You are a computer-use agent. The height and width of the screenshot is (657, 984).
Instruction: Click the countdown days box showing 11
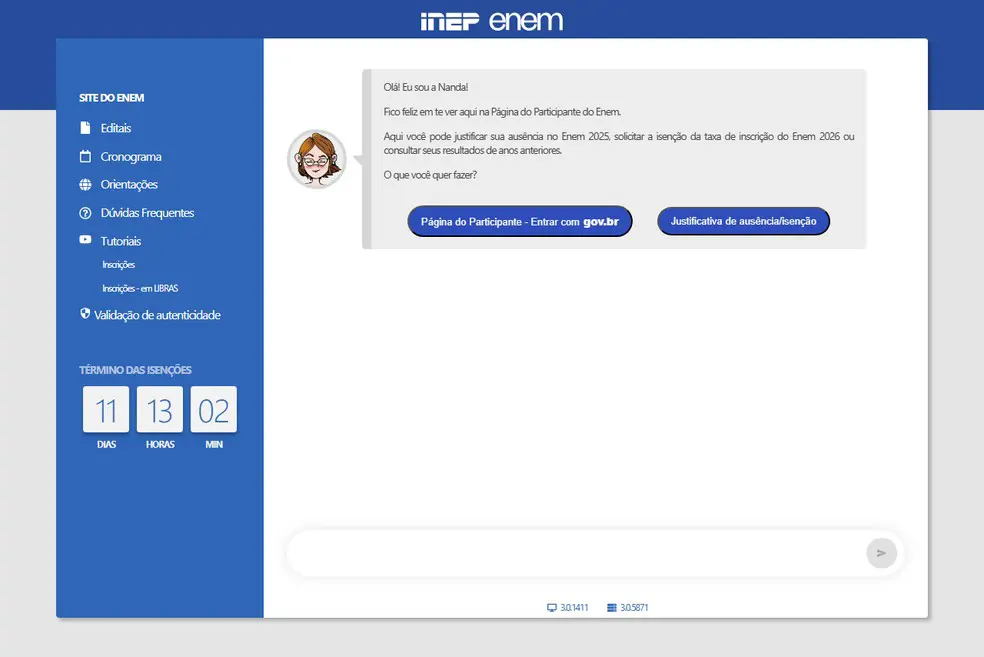point(106,409)
